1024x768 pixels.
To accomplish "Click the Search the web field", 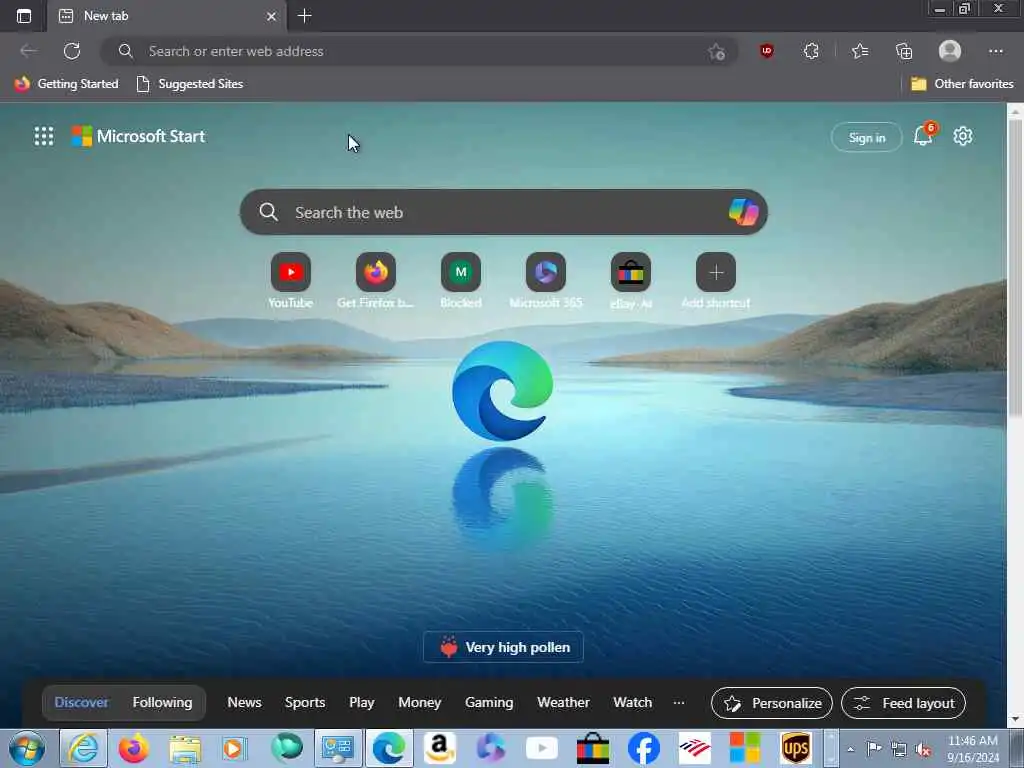I will [503, 212].
